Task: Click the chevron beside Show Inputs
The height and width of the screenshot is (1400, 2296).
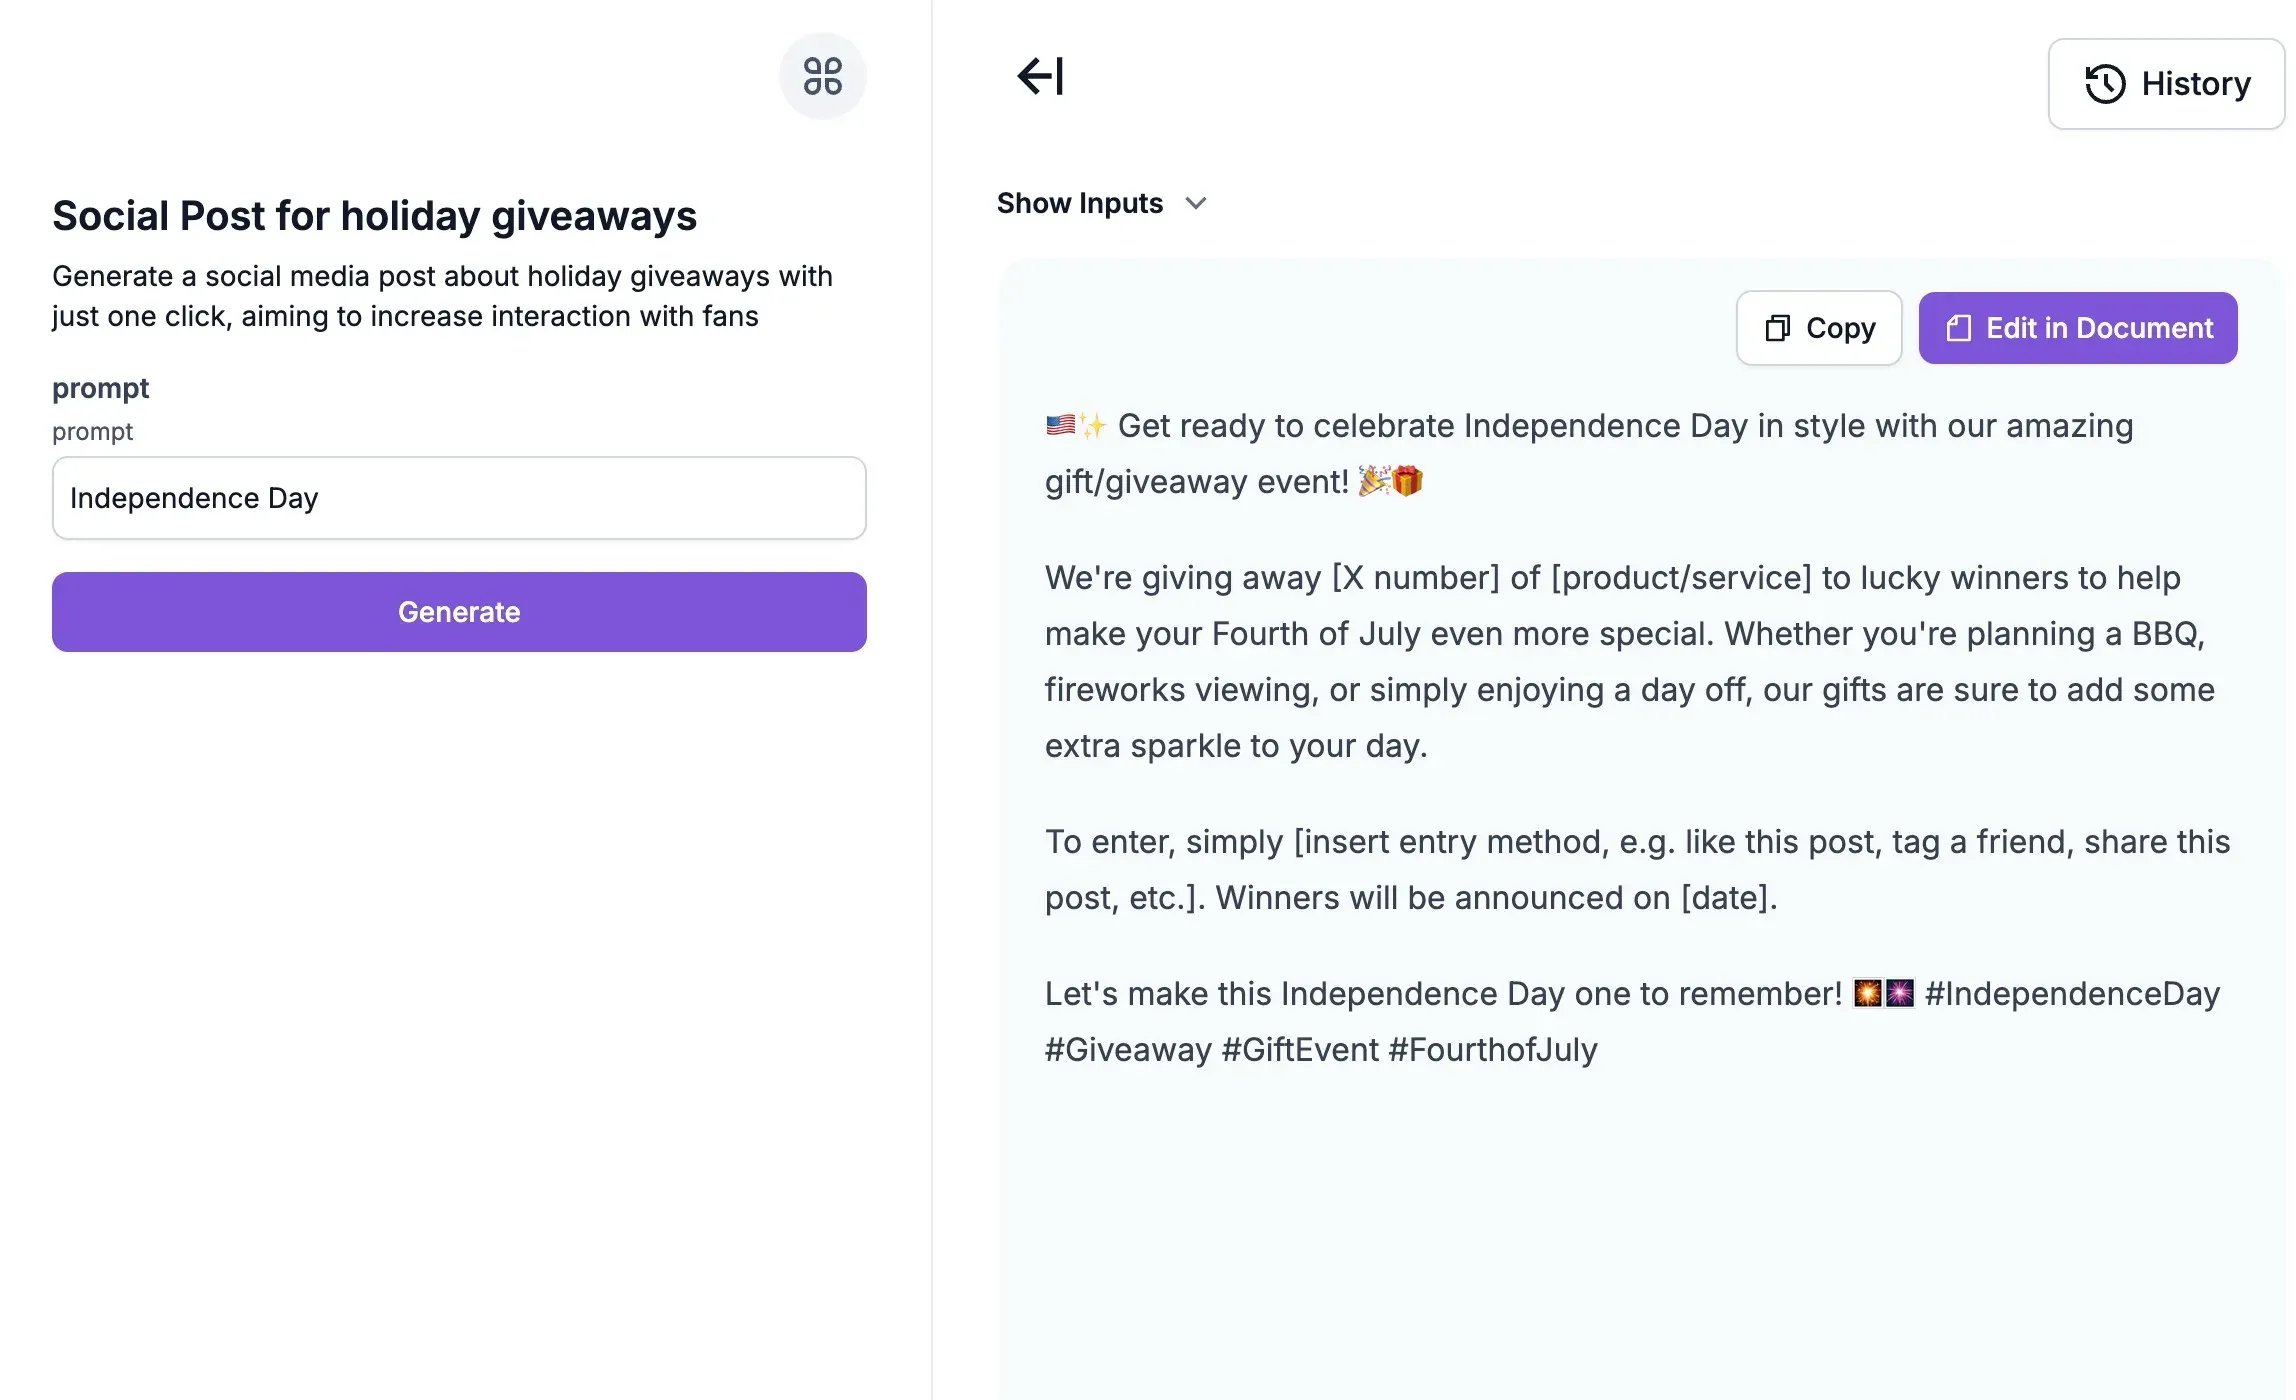Action: click(1196, 203)
